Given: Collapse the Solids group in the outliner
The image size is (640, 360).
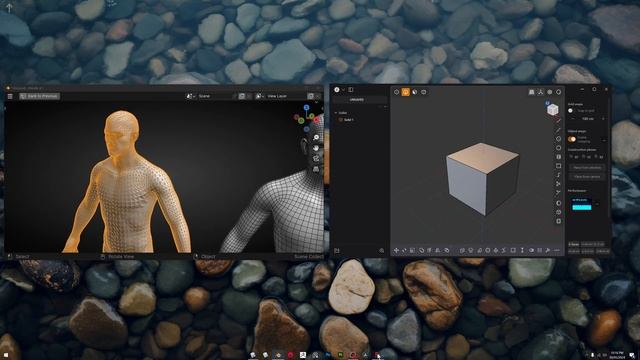Looking at the screenshot, I should [336, 113].
